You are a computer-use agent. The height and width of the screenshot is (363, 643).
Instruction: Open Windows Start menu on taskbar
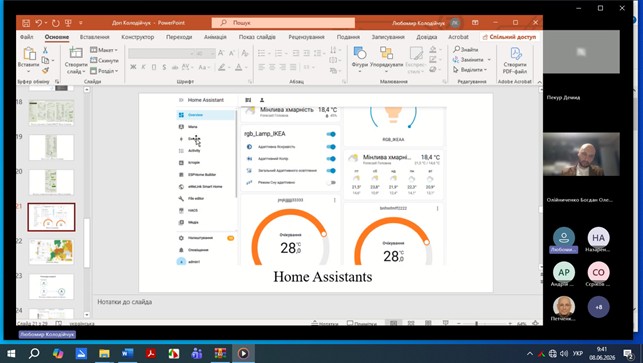[11, 354]
